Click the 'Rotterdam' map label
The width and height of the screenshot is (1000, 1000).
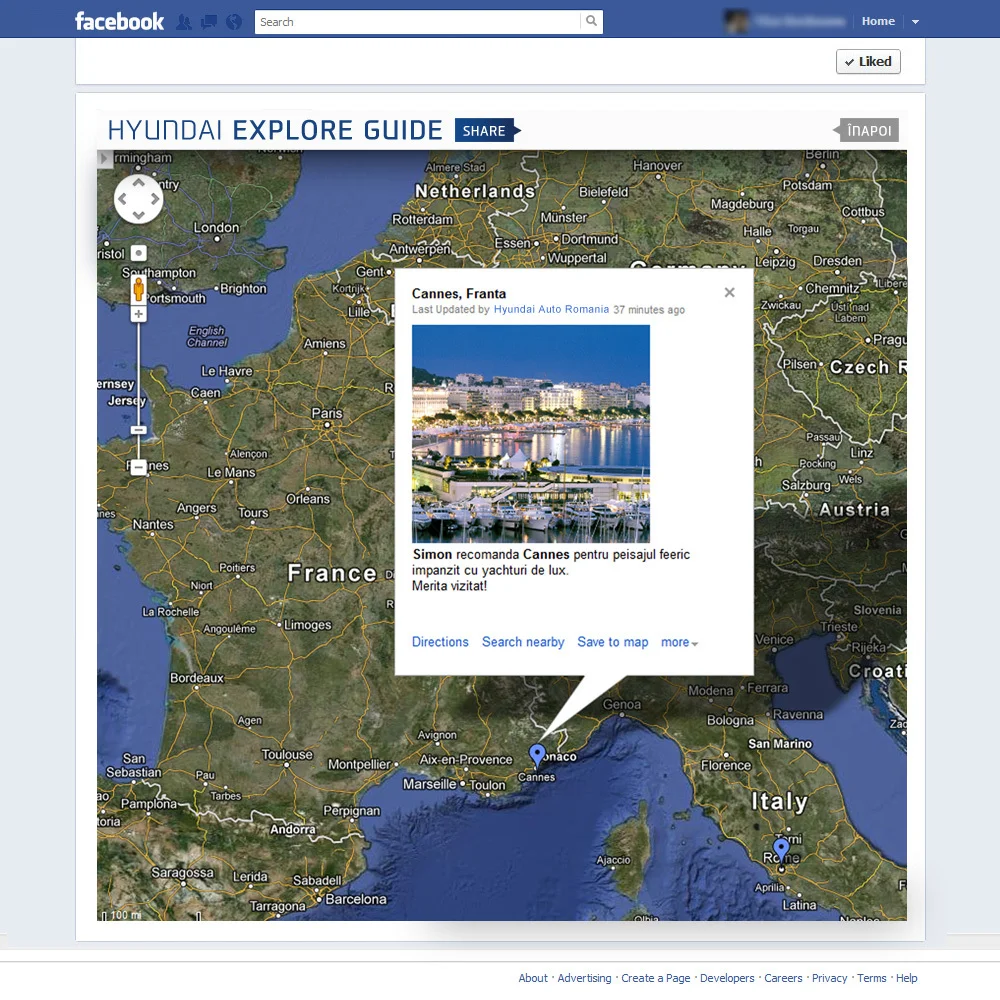(422, 219)
